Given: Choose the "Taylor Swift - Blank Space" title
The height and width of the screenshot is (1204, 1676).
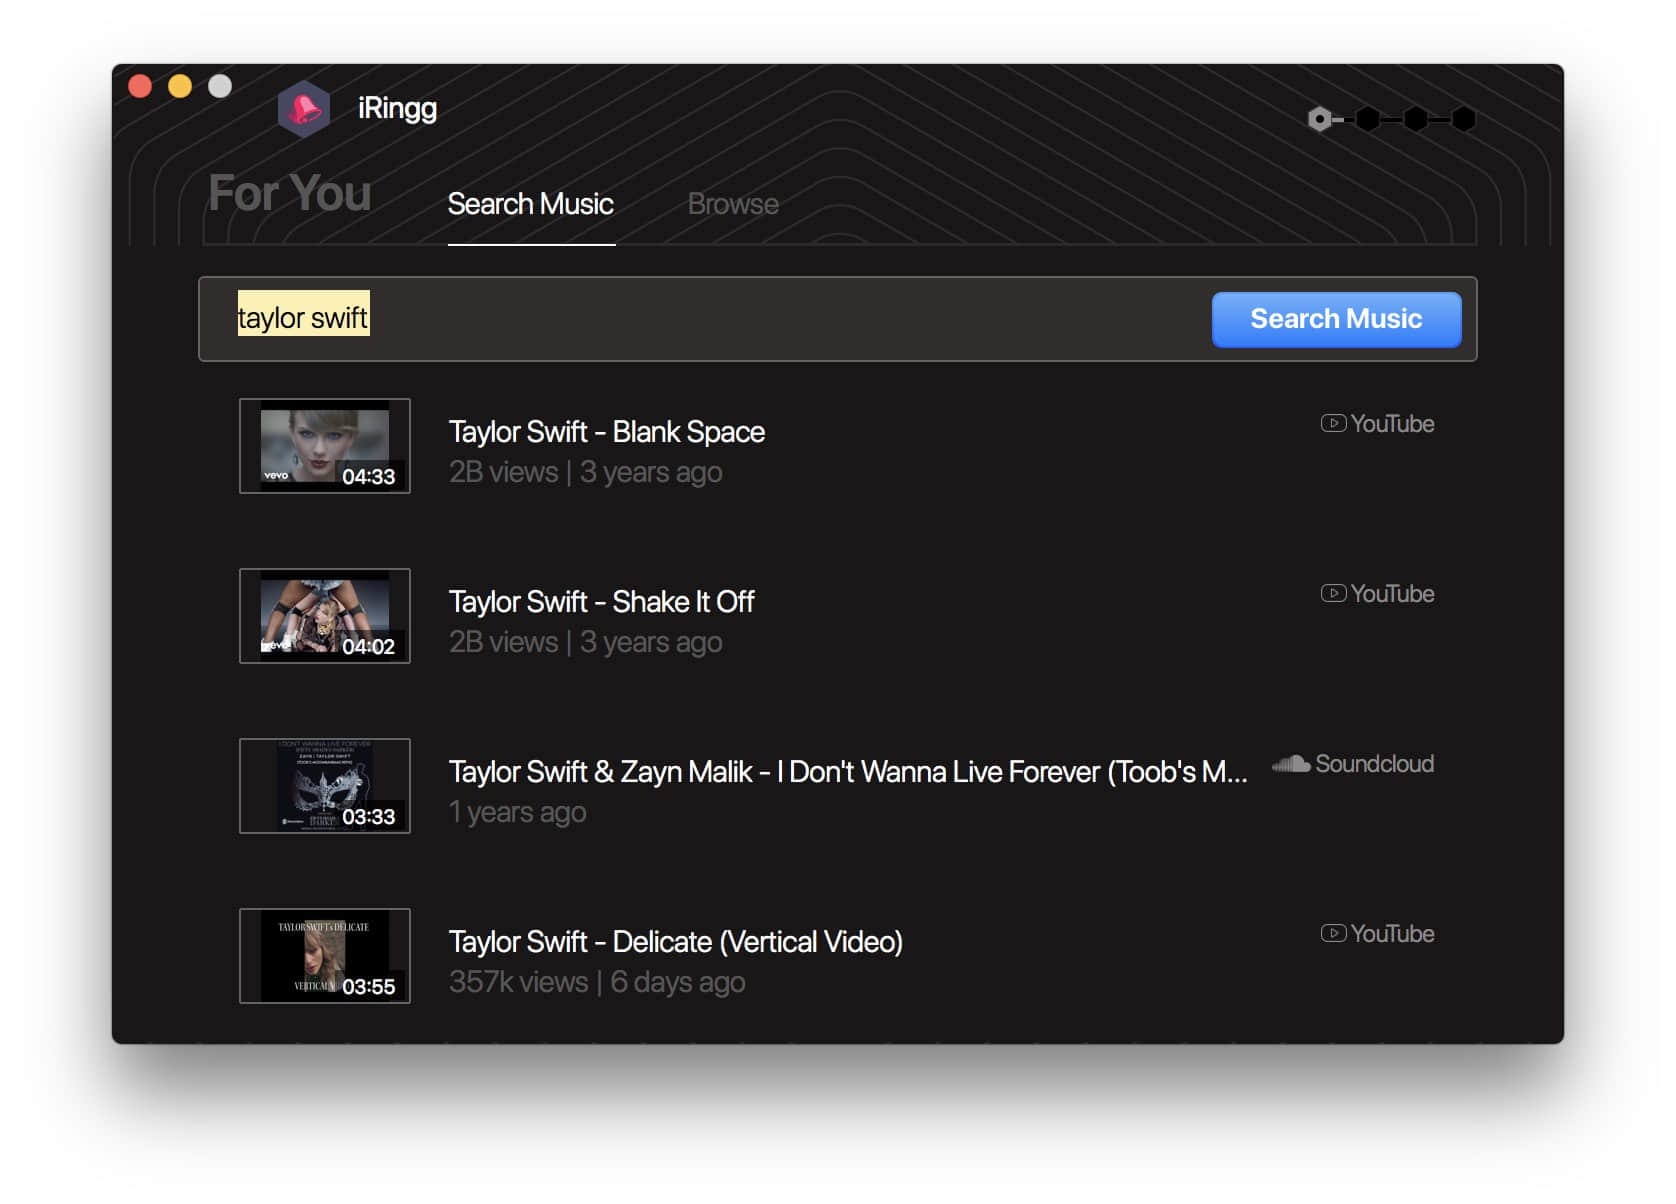Looking at the screenshot, I should tap(607, 432).
